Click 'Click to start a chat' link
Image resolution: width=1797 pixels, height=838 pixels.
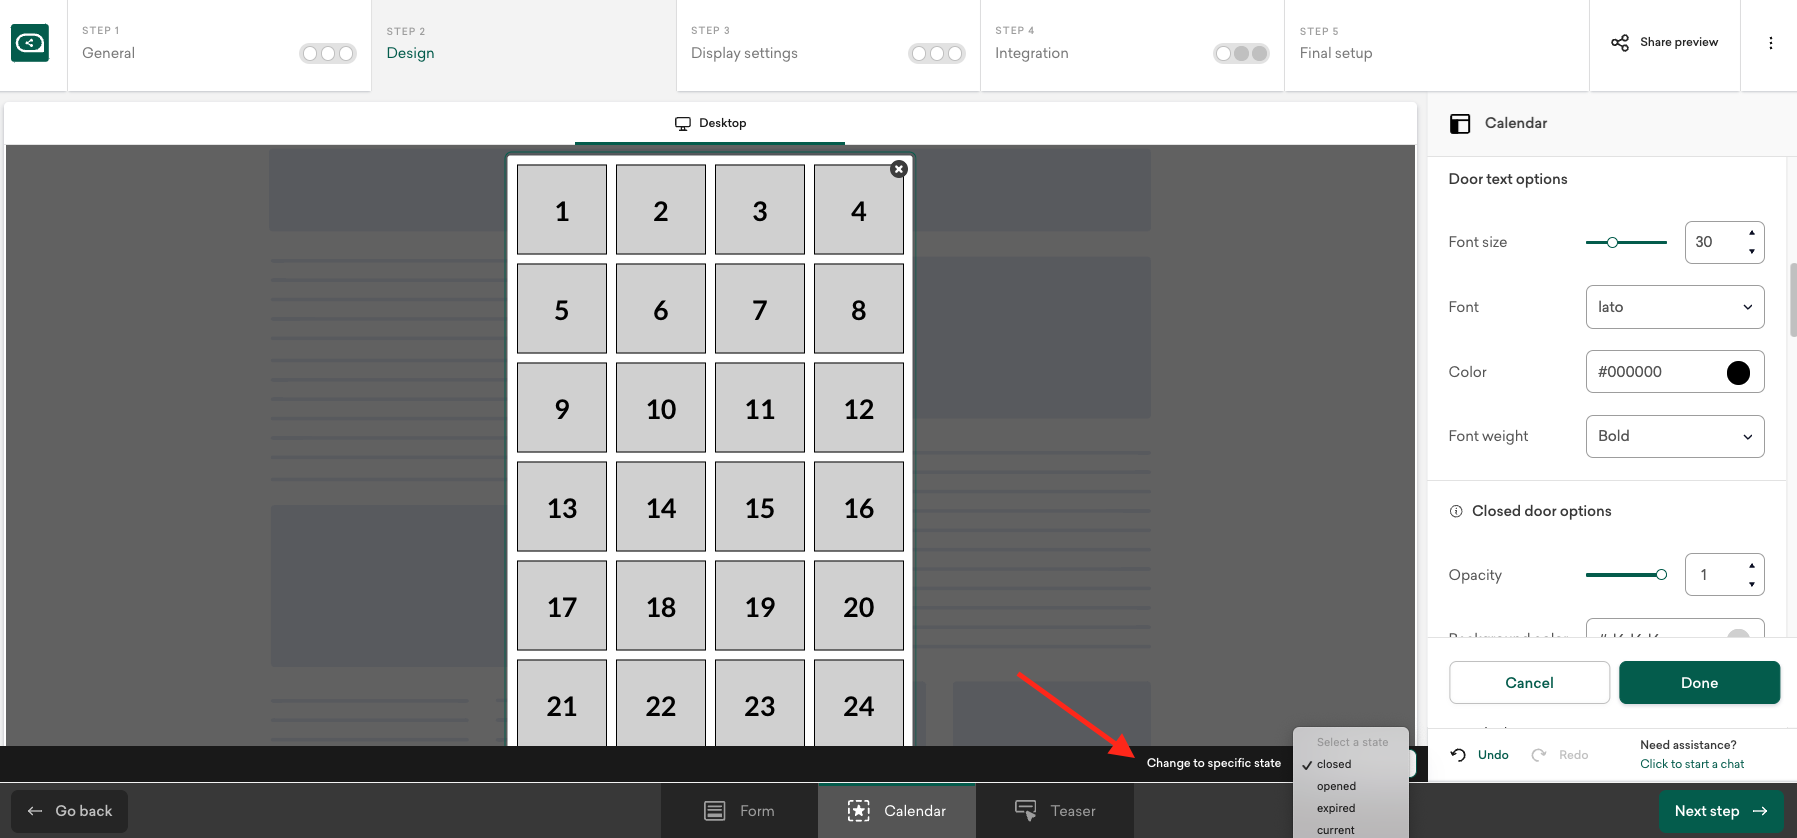click(x=1692, y=764)
